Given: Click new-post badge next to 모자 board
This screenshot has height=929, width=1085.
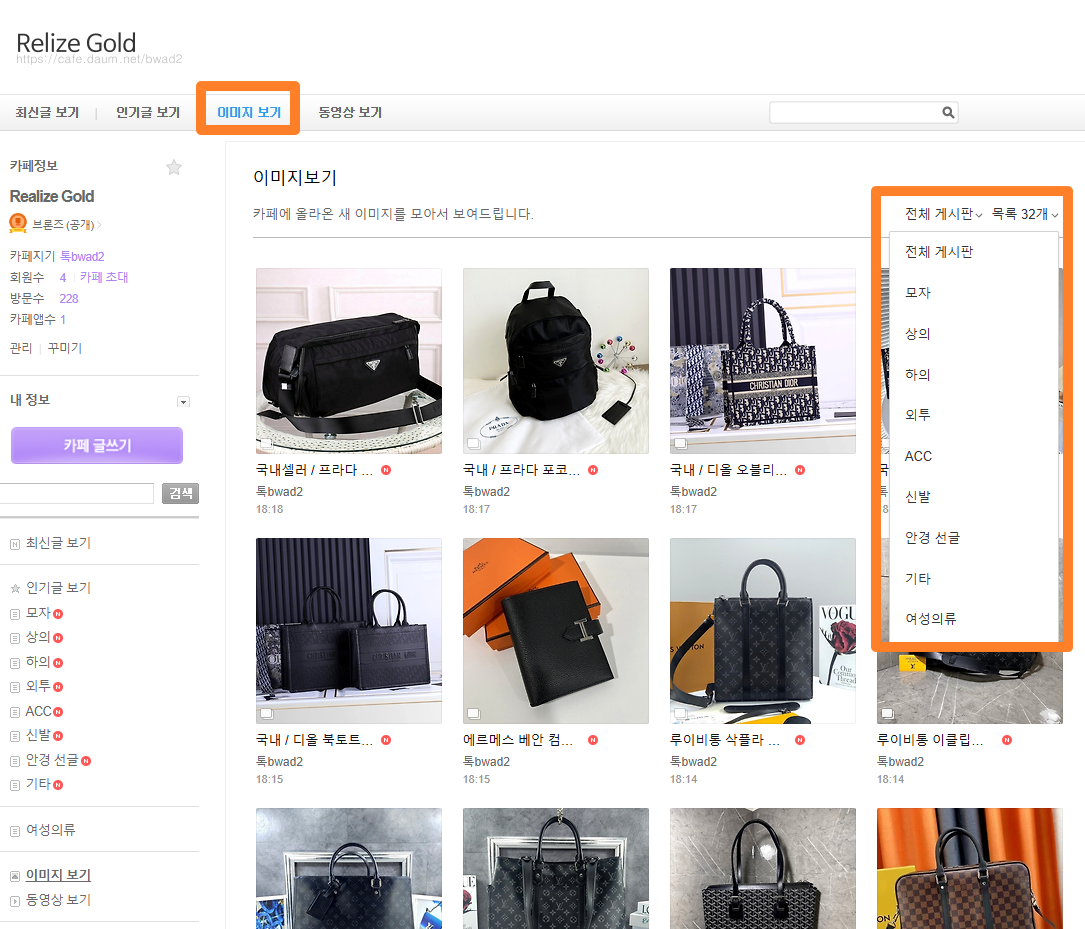Looking at the screenshot, I should point(58,614).
